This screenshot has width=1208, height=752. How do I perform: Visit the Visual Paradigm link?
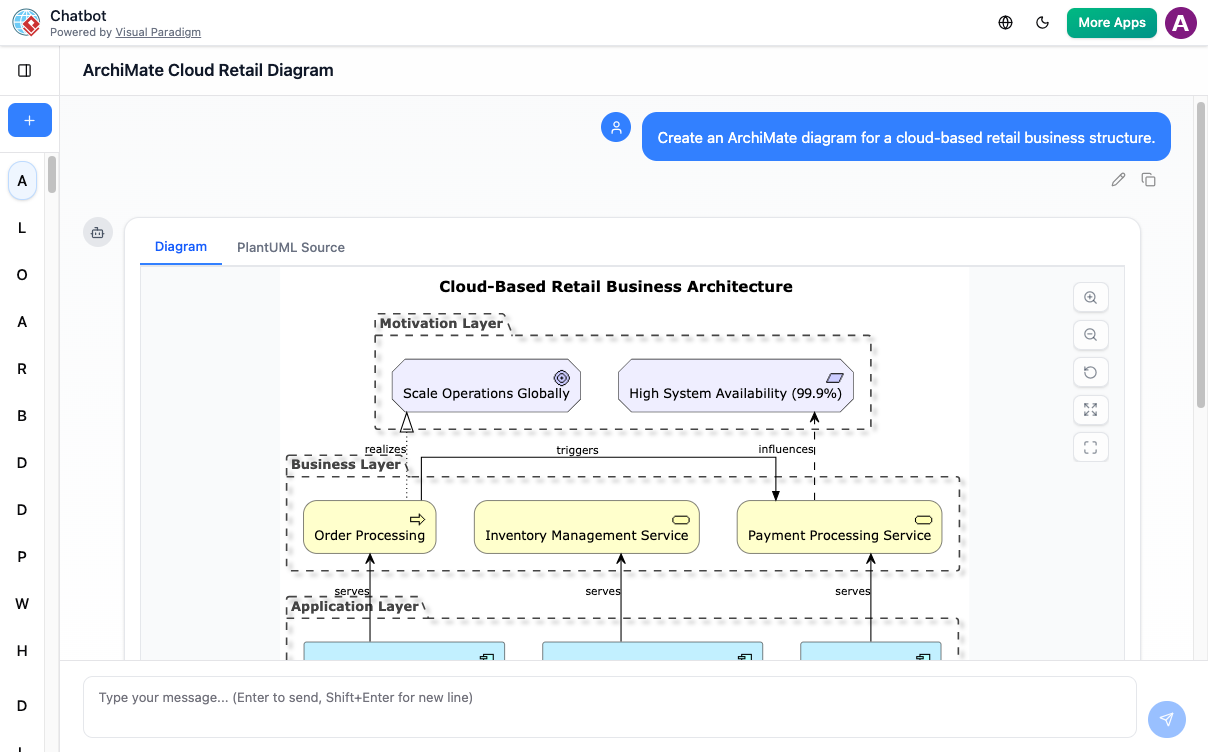158,31
